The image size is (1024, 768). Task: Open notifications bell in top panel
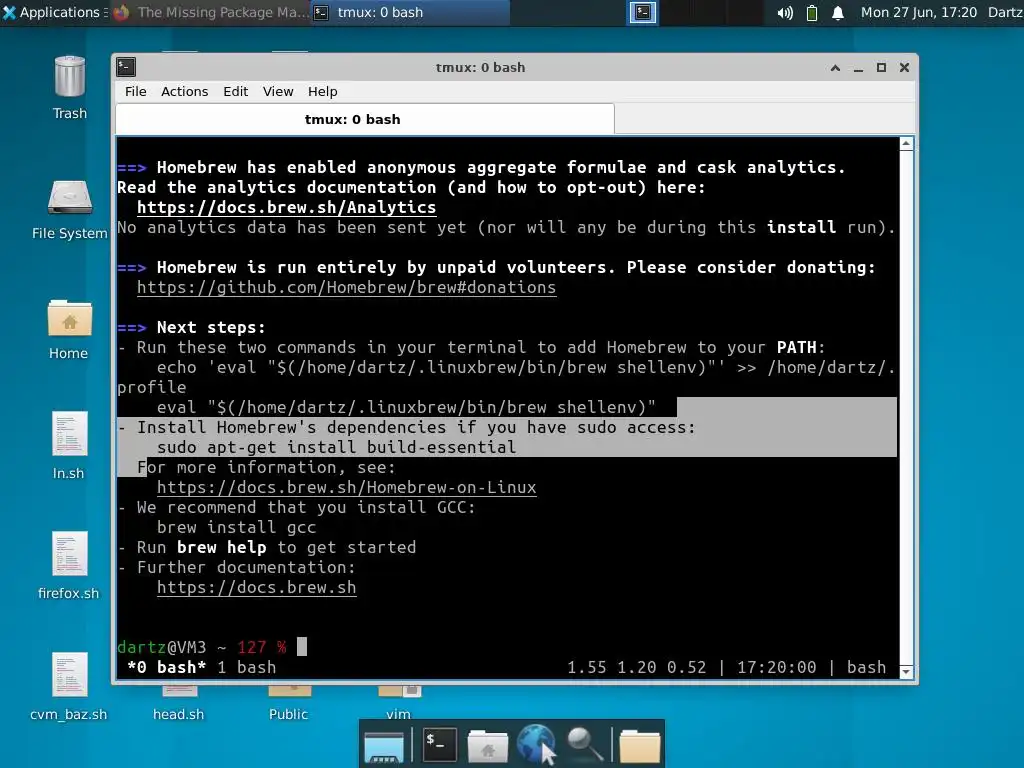[x=838, y=12]
